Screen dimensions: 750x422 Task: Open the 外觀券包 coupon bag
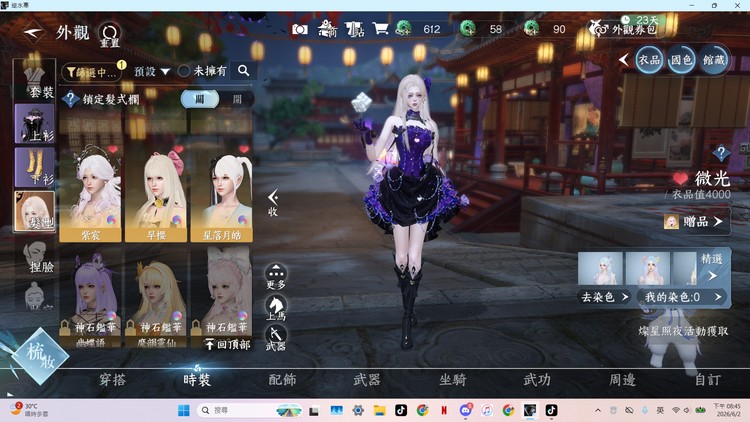pyautogui.click(x=622, y=29)
